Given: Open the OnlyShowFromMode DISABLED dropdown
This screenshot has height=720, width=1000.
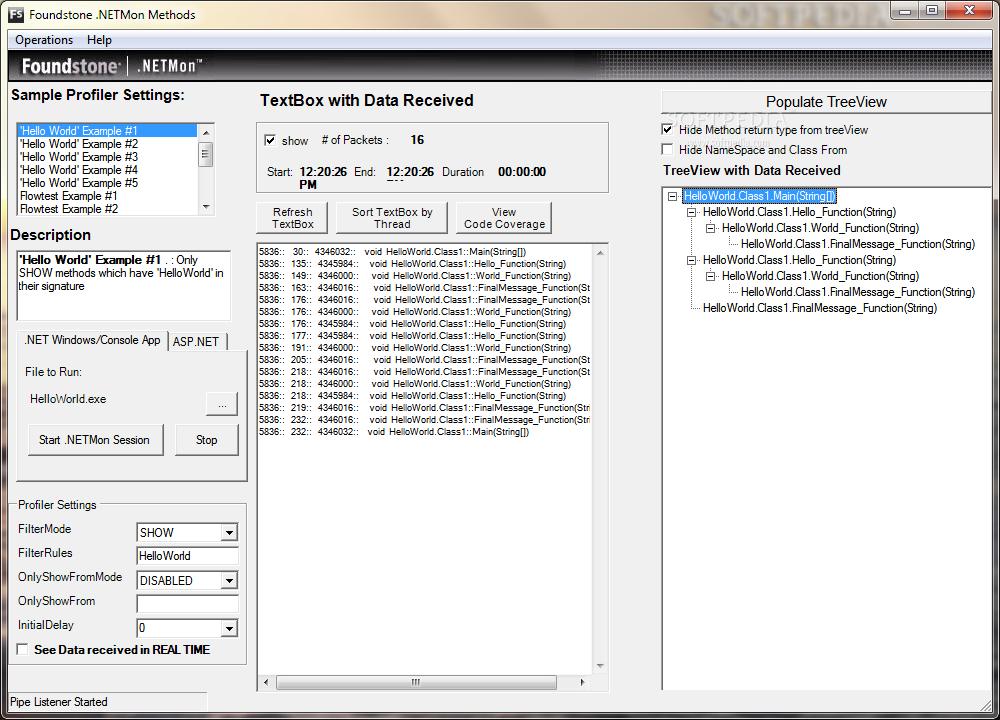Looking at the screenshot, I should [230, 580].
